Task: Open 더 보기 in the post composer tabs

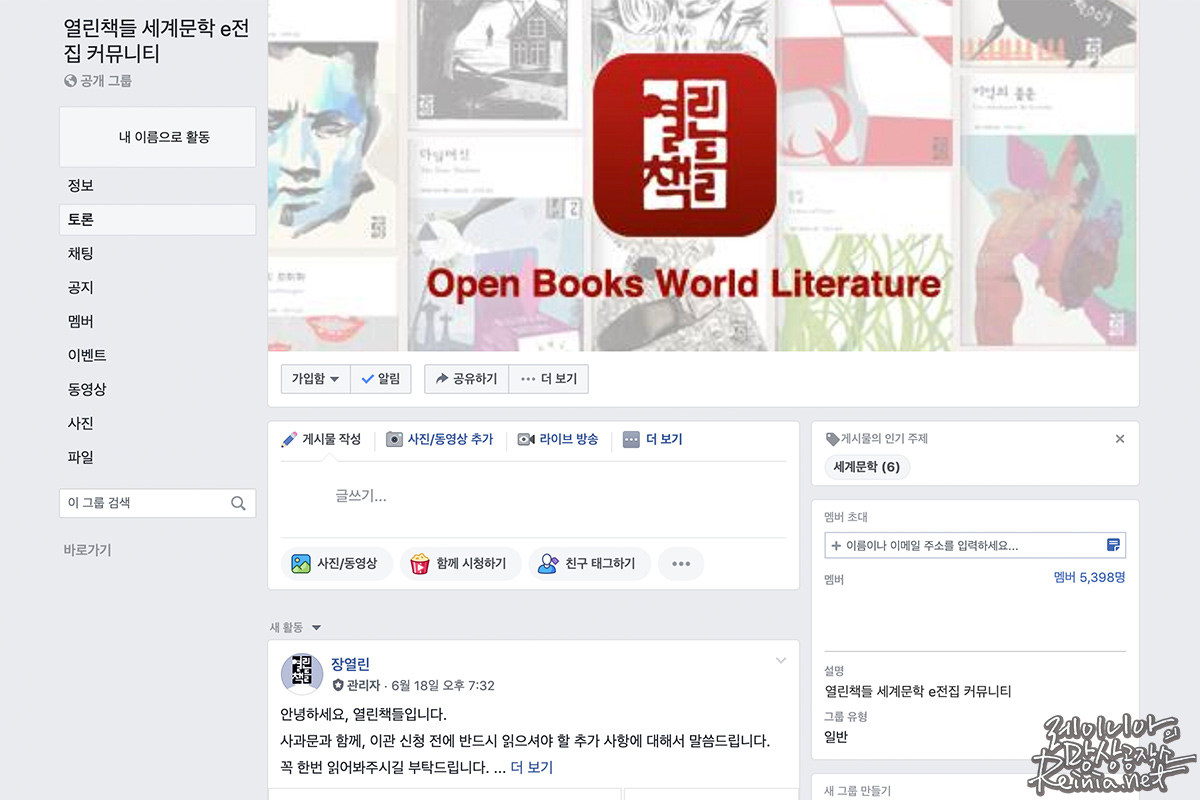Action: click(x=652, y=439)
